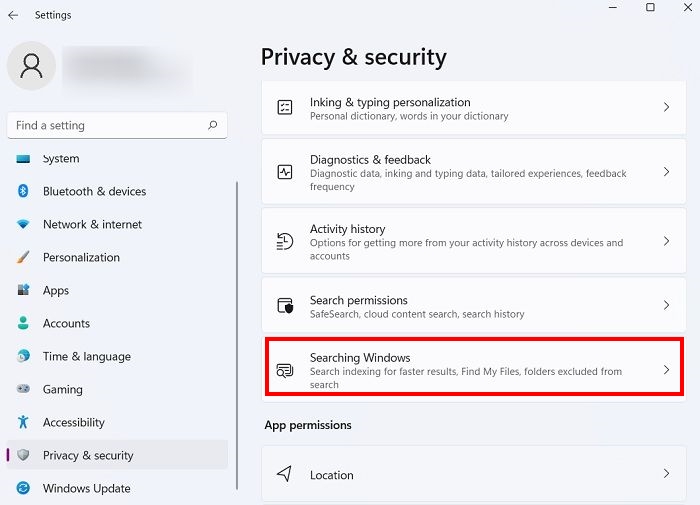Click the App permissions section heading
Viewport: 700px width, 505px height.
(x=308, y=425)
